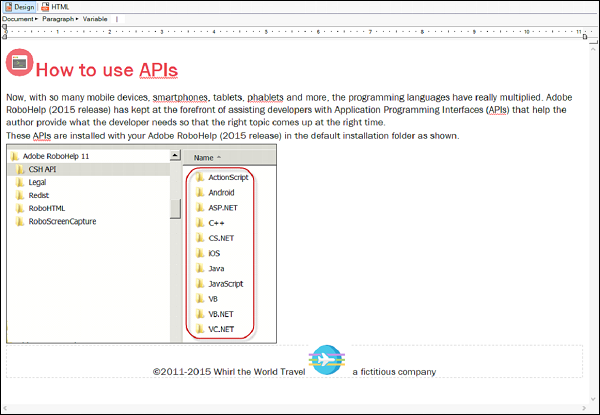The width and height of the screenshot is (600, 415).
Task: Click the VC.NET folder icon
Action: click(x=198, y=329)
